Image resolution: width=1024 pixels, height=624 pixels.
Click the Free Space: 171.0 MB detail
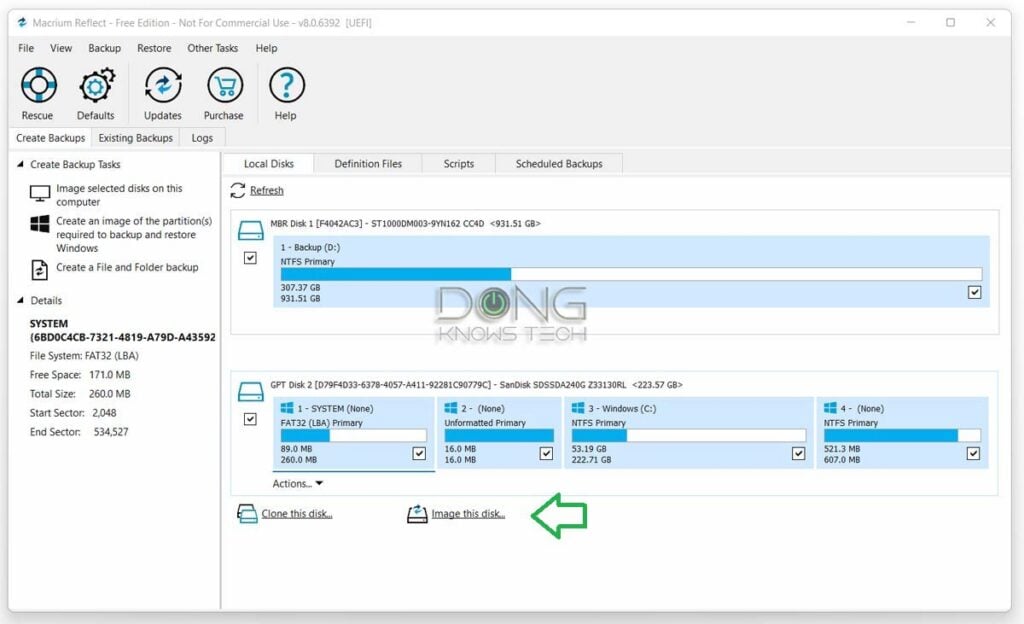pyautogui.click(x=80, y=375)
